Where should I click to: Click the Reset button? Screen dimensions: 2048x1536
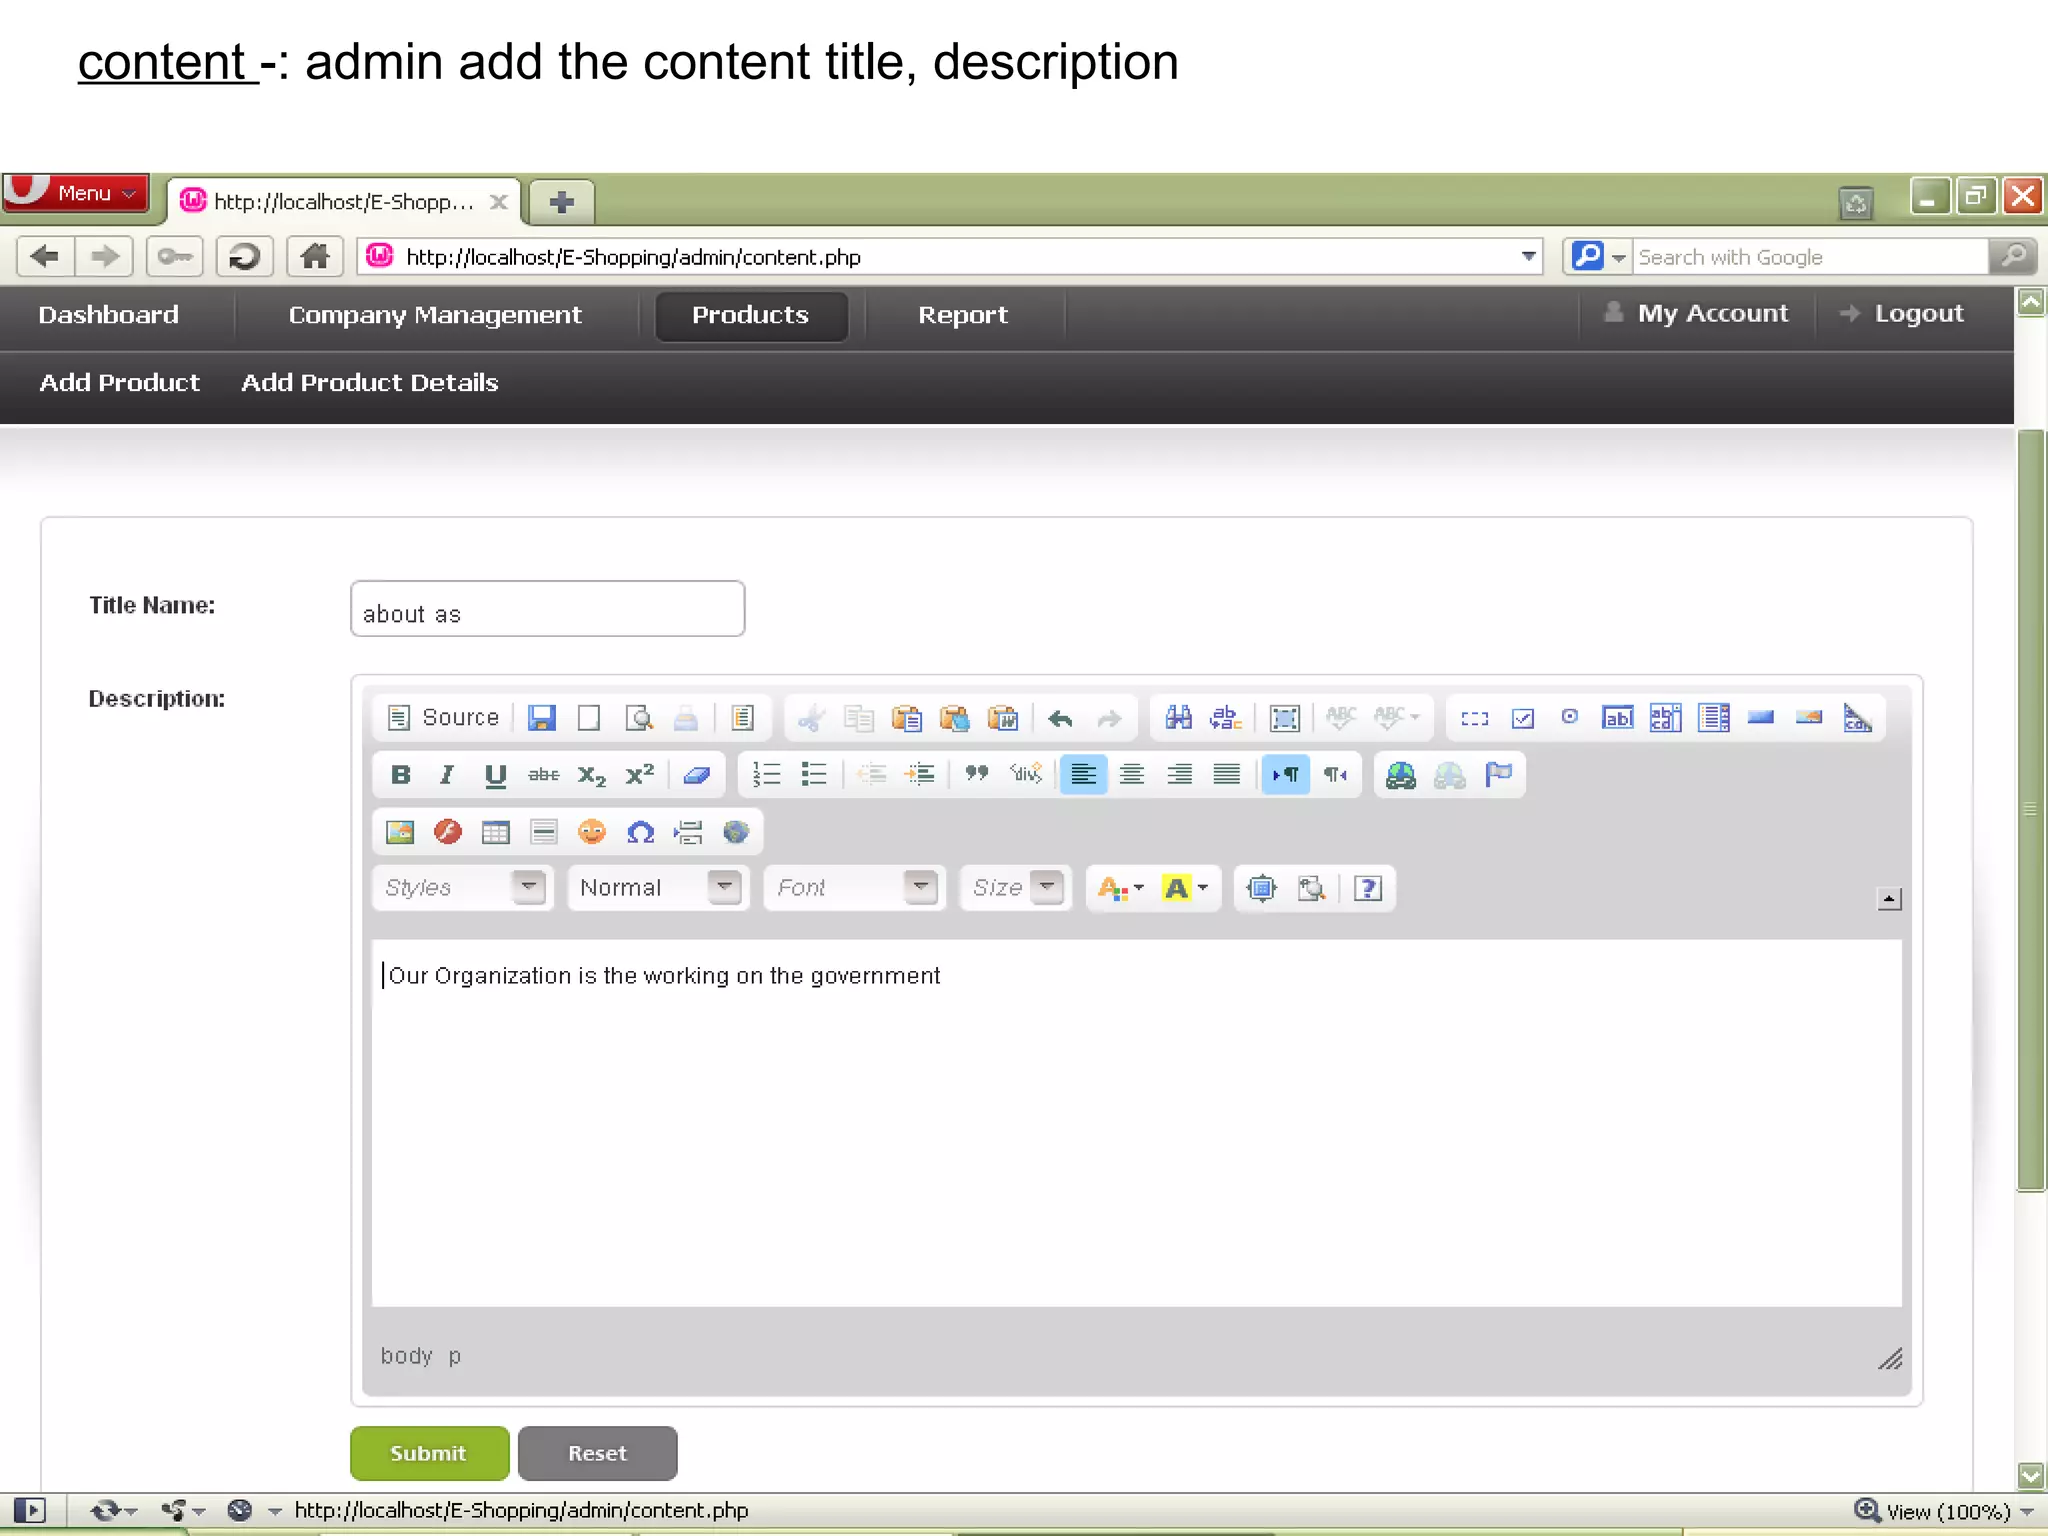coord(597,1453)
